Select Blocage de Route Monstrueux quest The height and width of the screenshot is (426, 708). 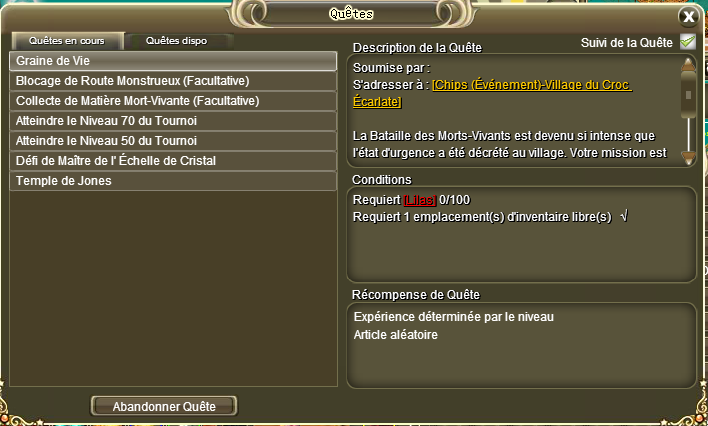click(173, 81)
